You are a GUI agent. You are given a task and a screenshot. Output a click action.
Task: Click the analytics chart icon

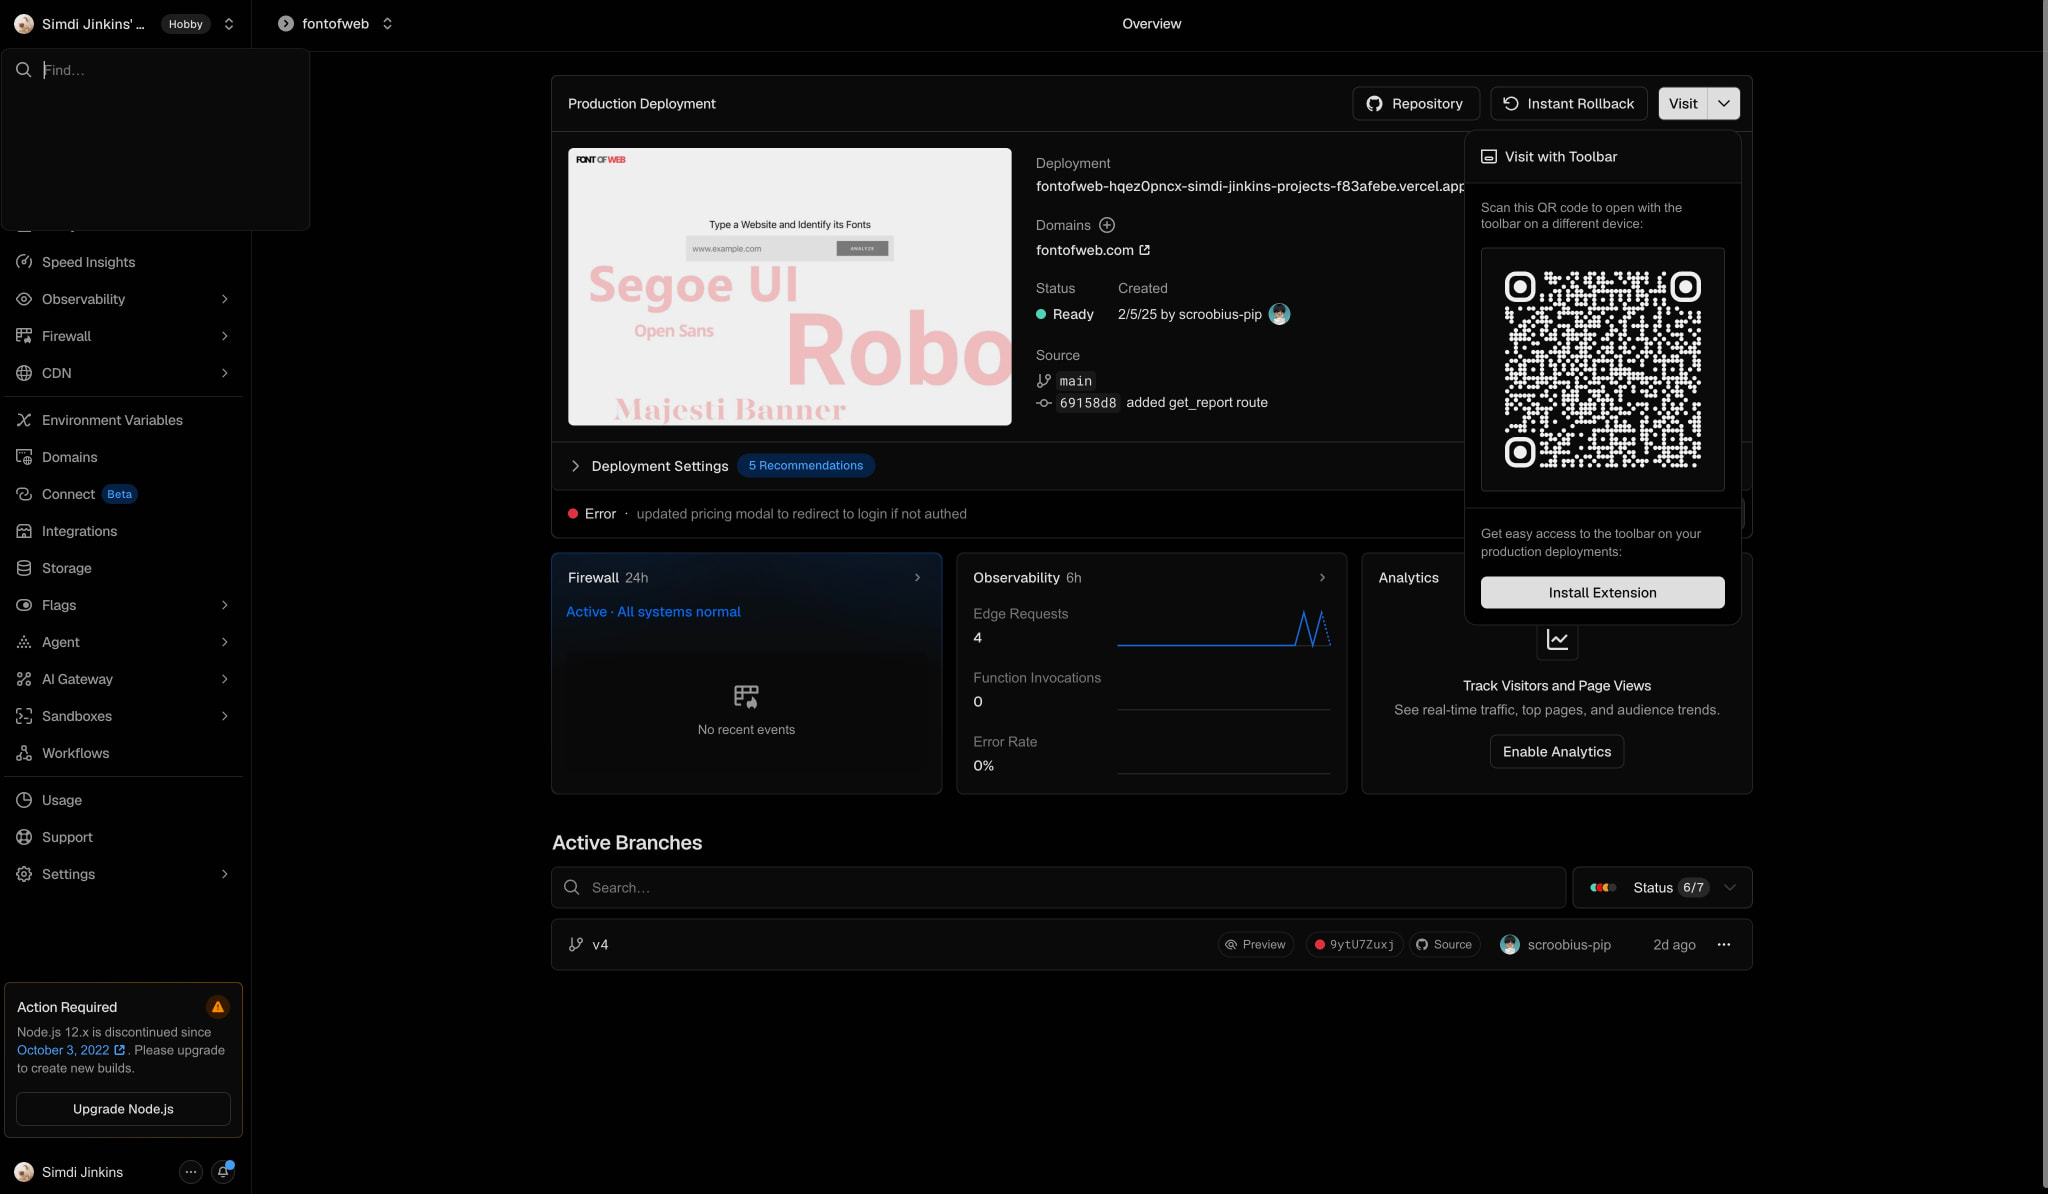click(x=1557, y=640)
